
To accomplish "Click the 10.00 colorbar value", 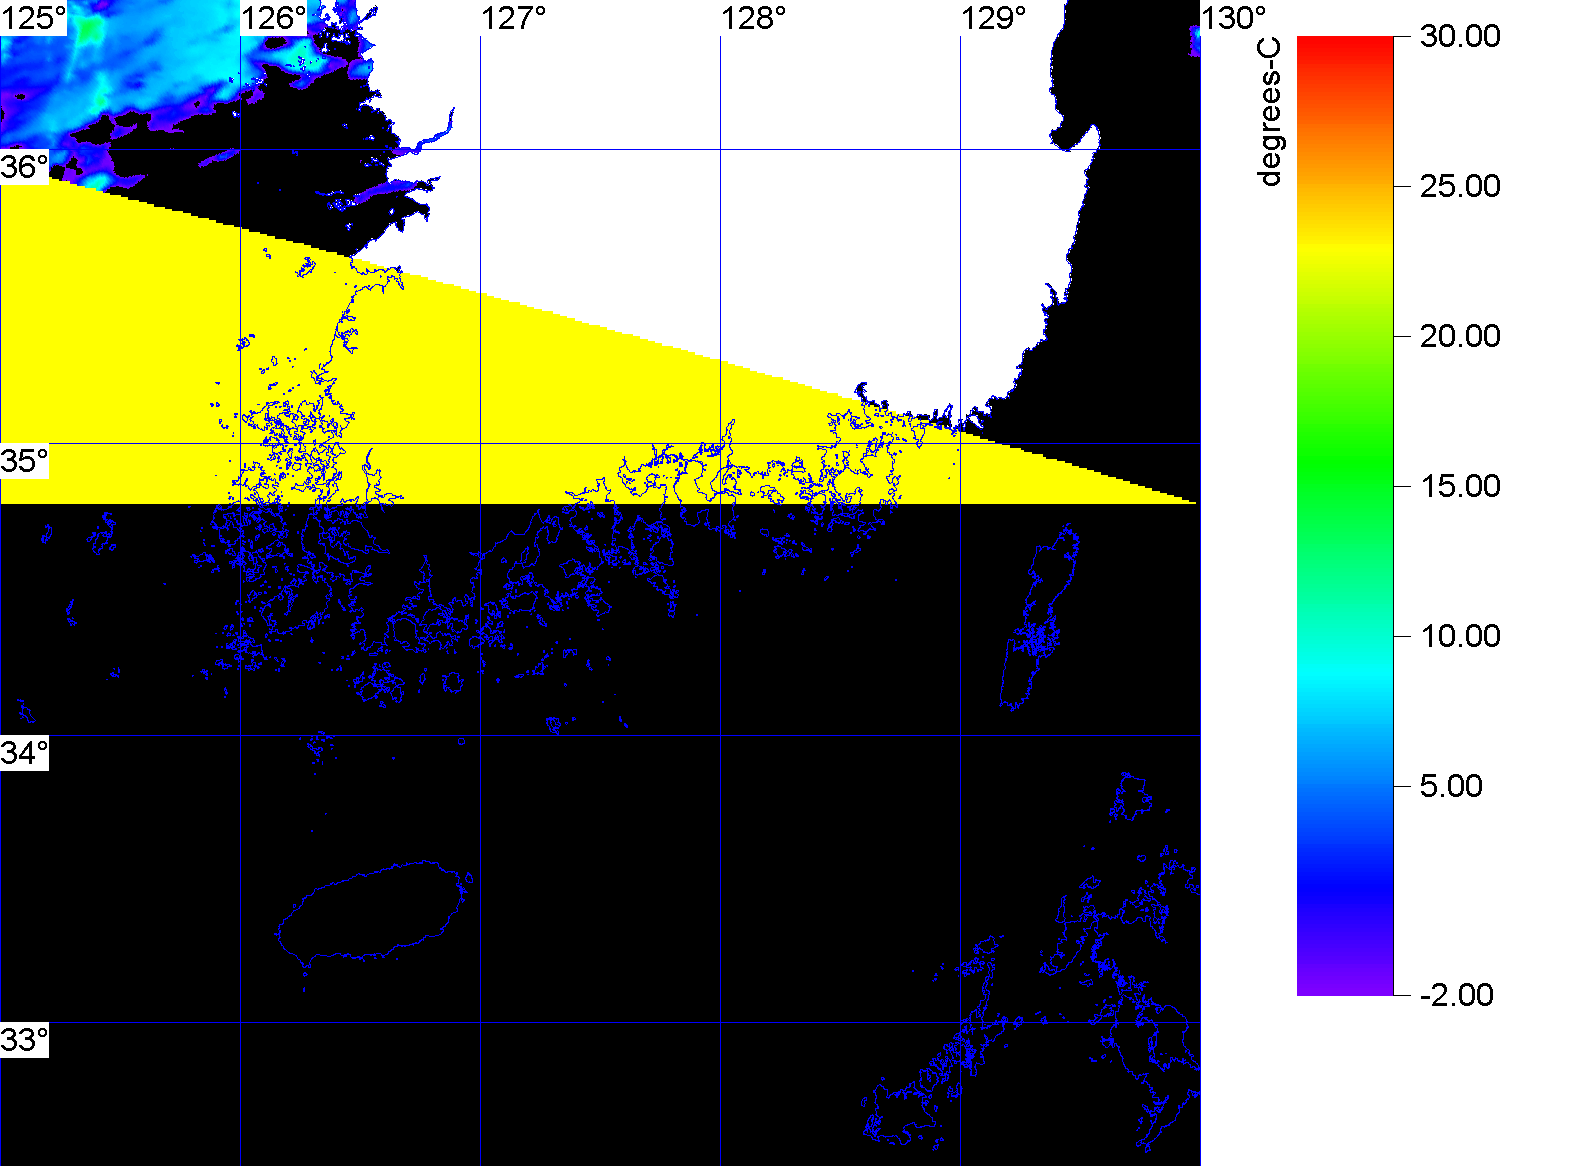I will point(1460,636).
